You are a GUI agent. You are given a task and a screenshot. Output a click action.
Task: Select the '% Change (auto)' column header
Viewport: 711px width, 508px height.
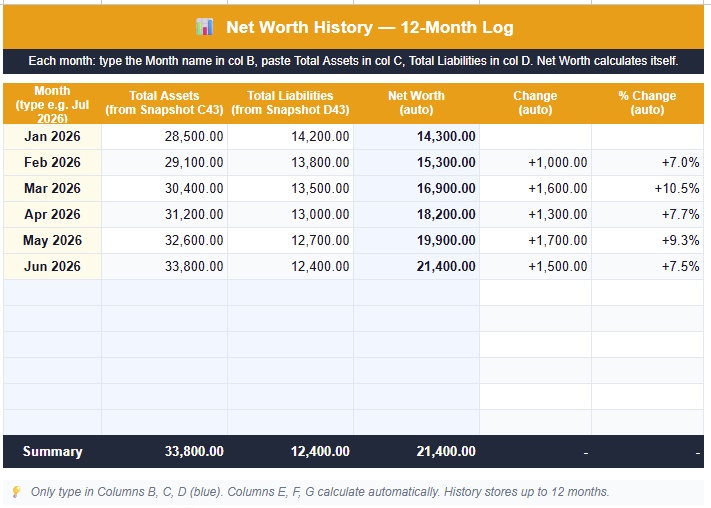click(647, 104)
